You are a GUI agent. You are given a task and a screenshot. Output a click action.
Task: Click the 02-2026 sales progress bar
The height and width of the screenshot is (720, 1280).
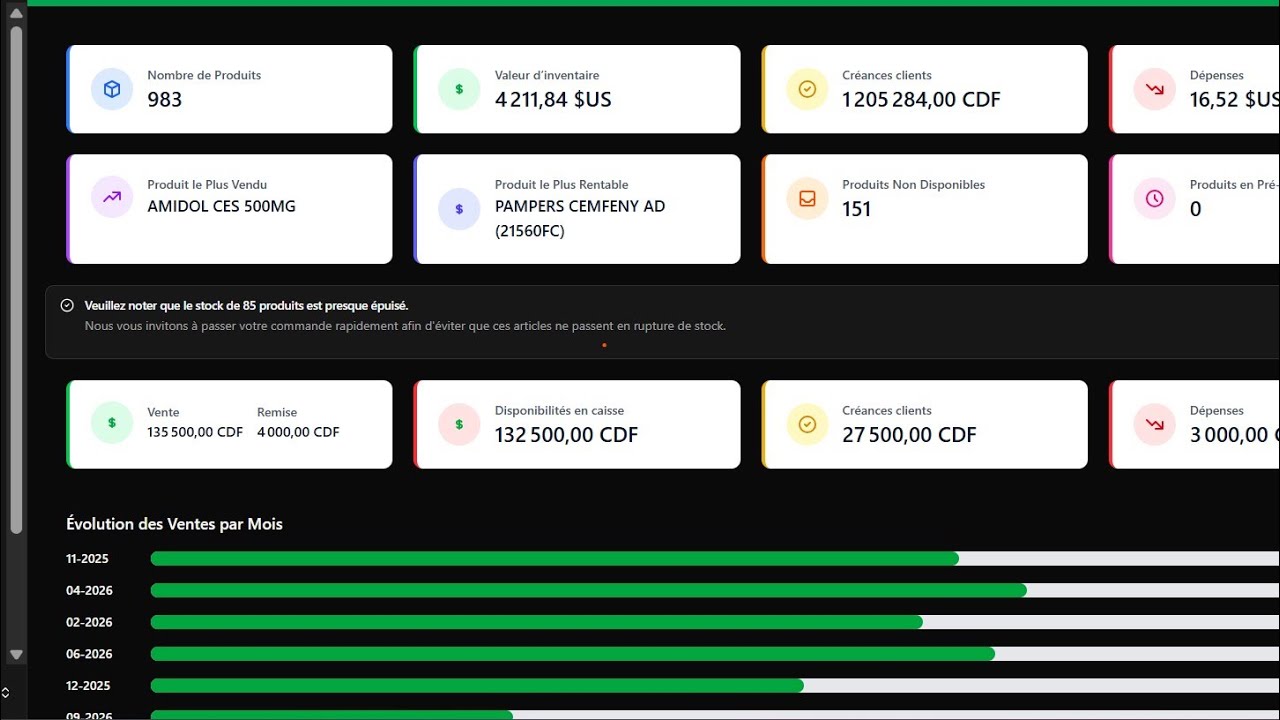[715, 622]
